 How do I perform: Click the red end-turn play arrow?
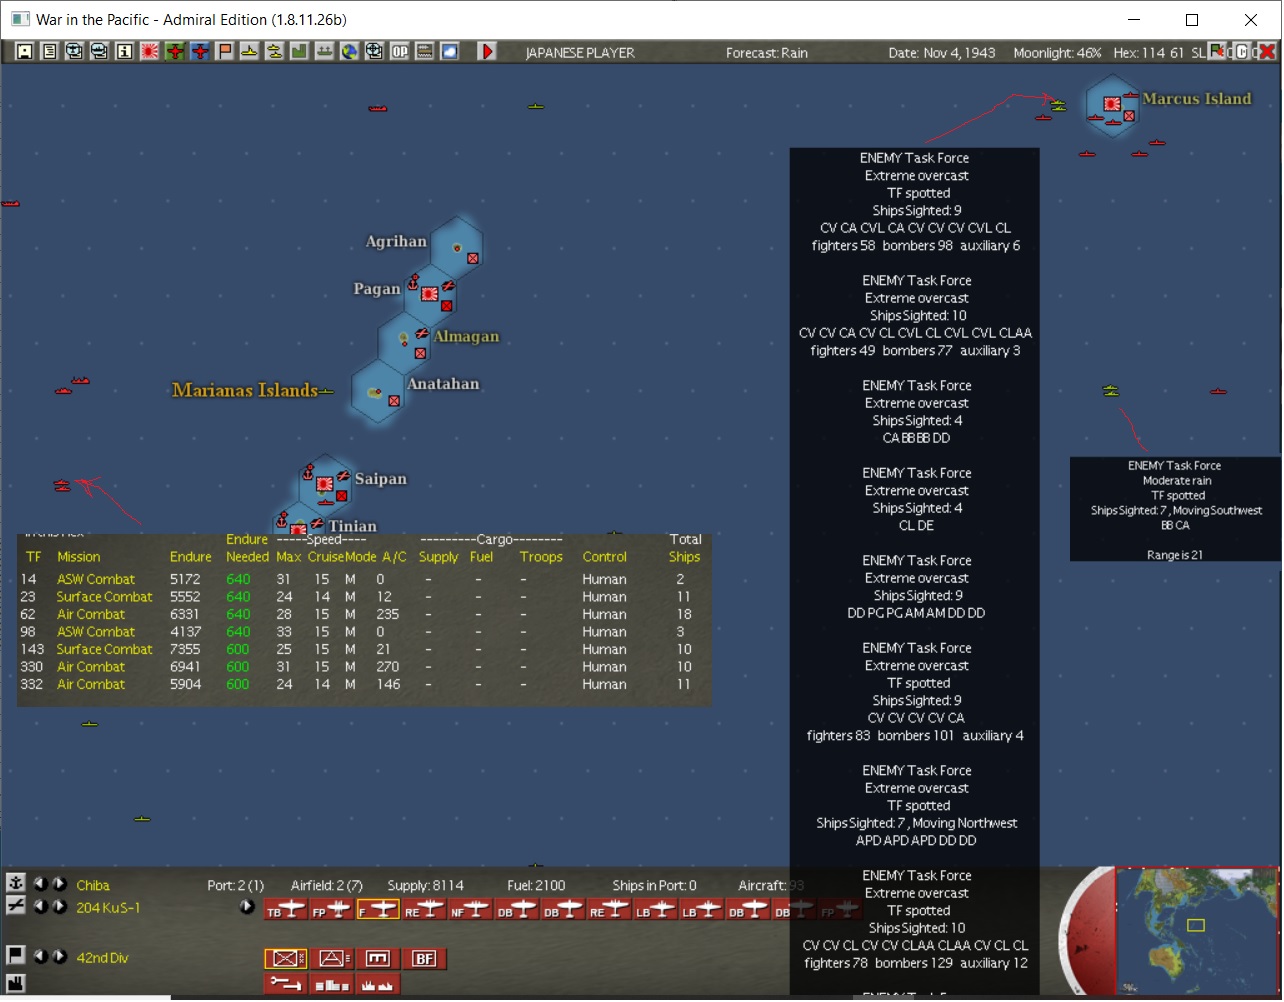click(487, 52)
